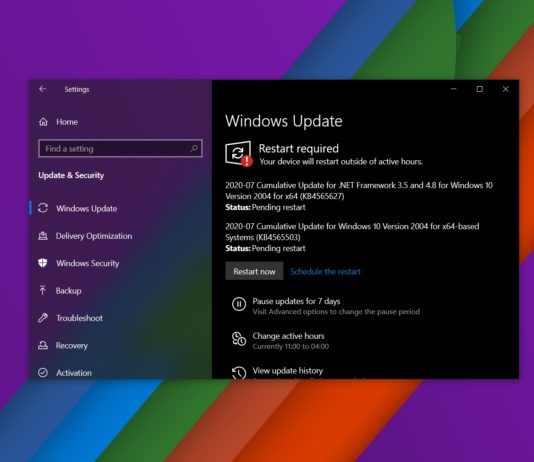Viewport: 534px width, 462px height.
Task: Click the back arrow in Settings
Action: [x=43, y=89]
